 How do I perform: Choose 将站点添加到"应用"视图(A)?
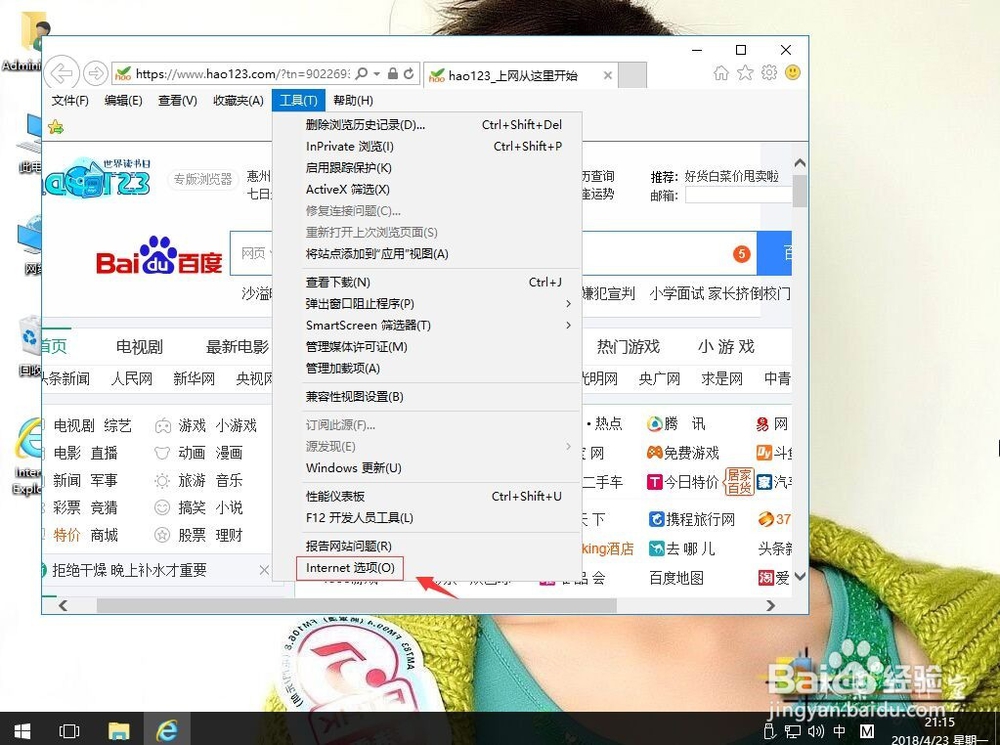(427, 254)
